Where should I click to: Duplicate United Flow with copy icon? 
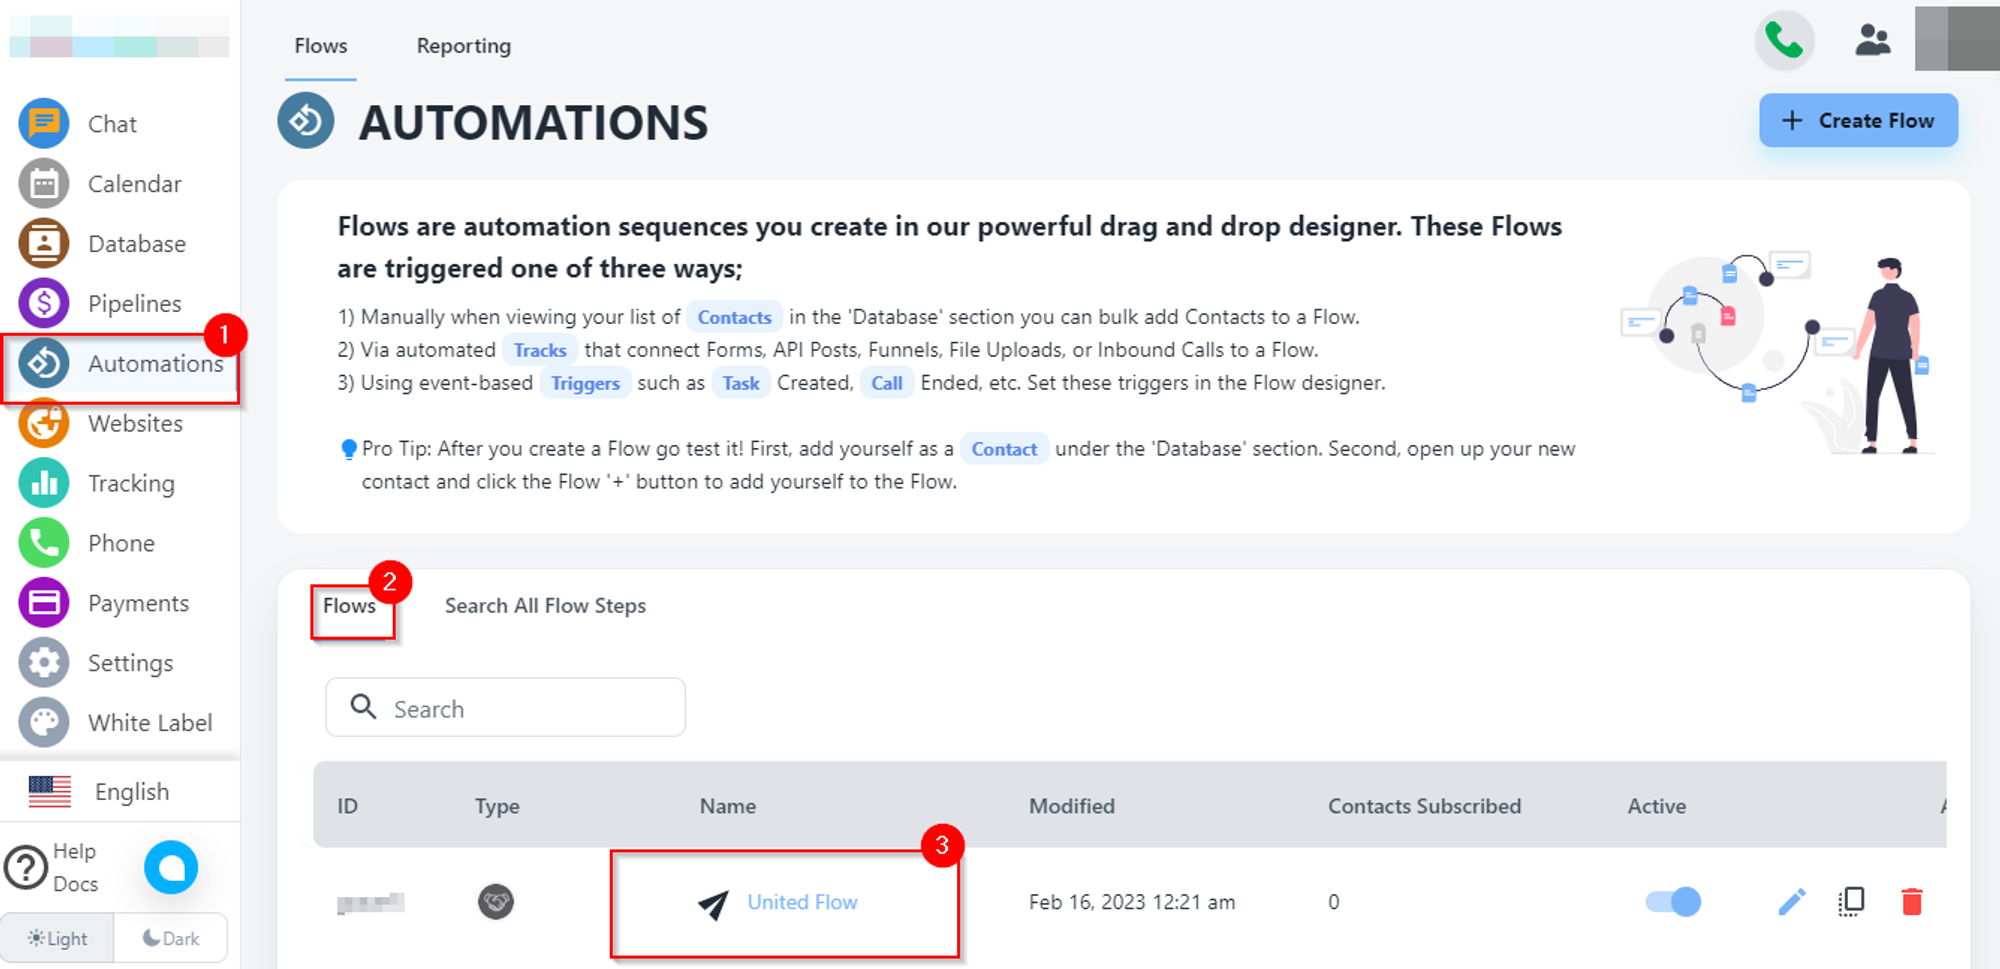point(1851,902)
